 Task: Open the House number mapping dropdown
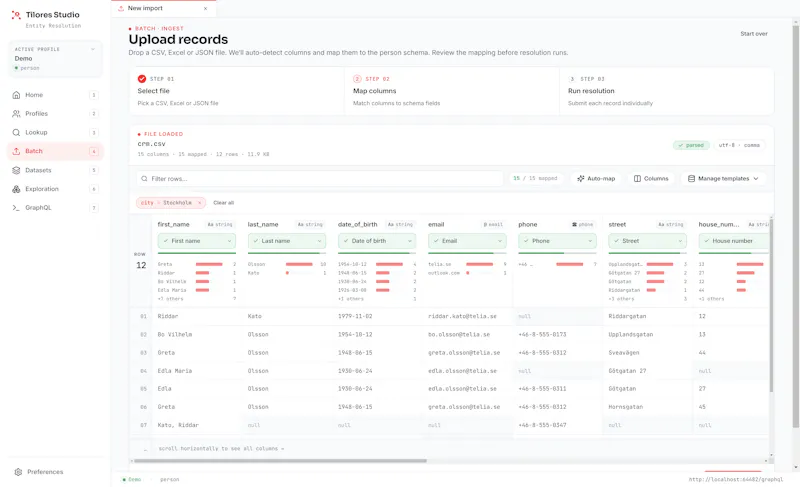(734, 241)
